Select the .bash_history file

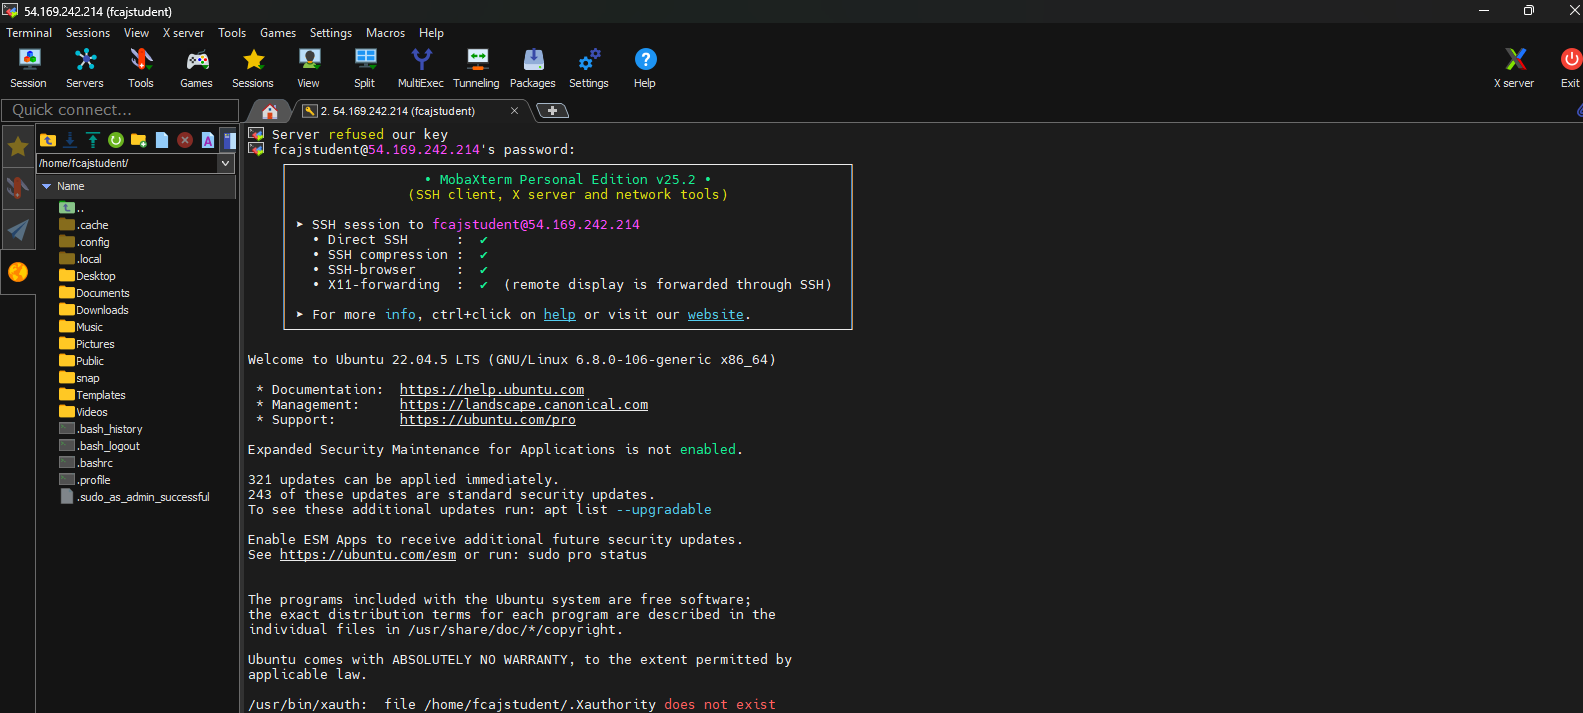pyautogui.click(x=101, y=429)
